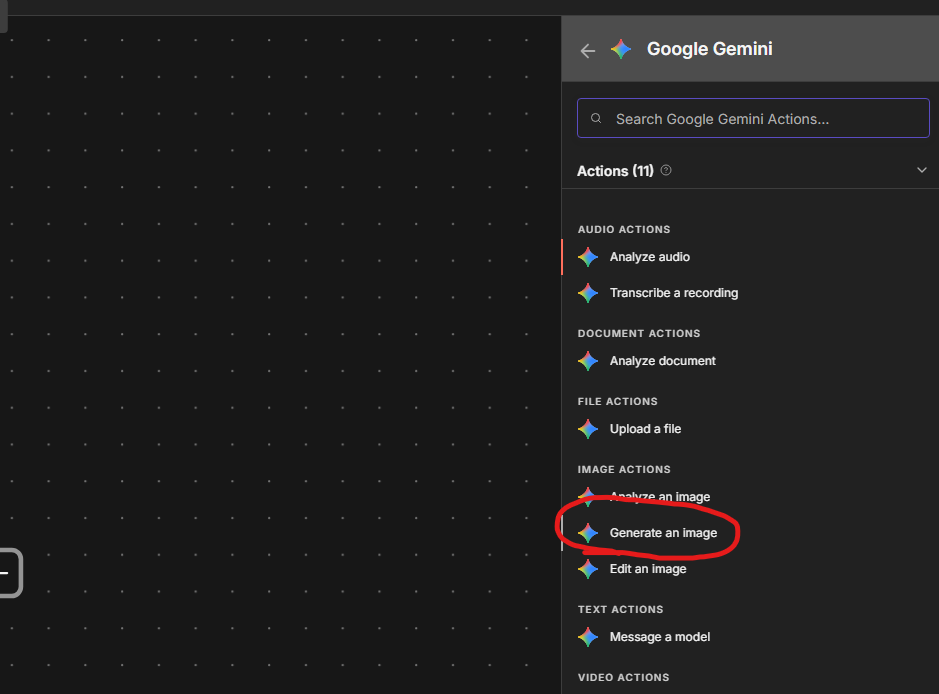Collapse the Actions section with chevron

tap(922, 171)
